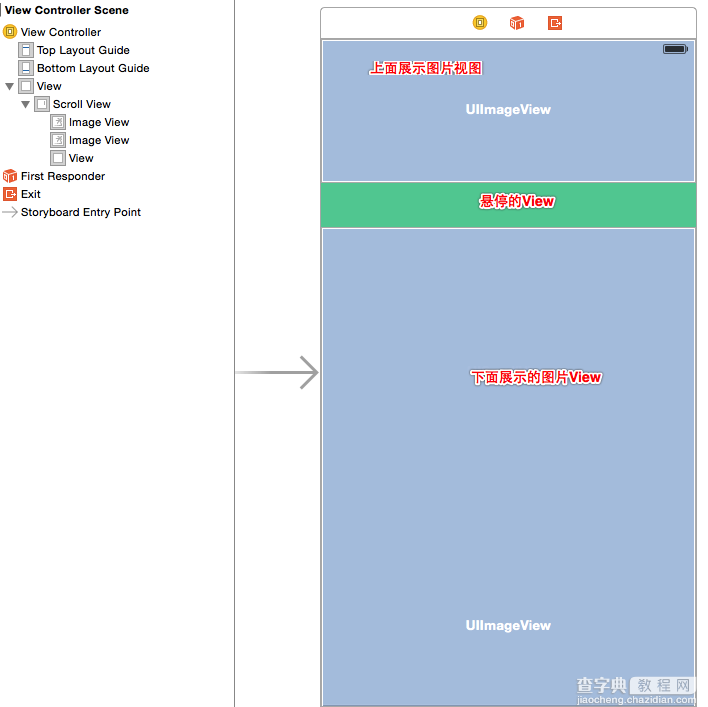Click the battery indicator in simulated status bar

coord(675,49)
